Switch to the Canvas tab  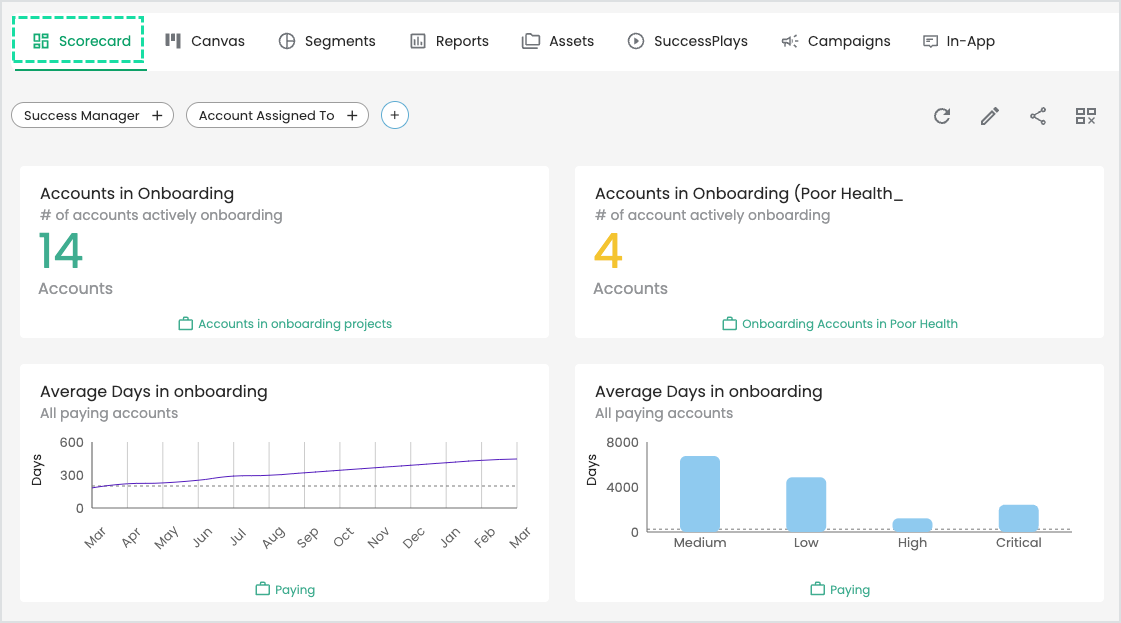point(205,41)
